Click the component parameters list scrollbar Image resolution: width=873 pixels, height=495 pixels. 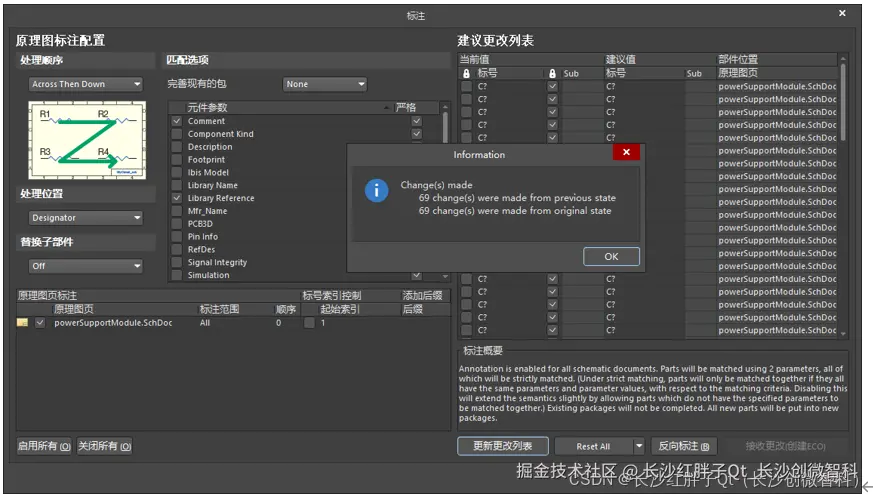(x=445, y=129)
